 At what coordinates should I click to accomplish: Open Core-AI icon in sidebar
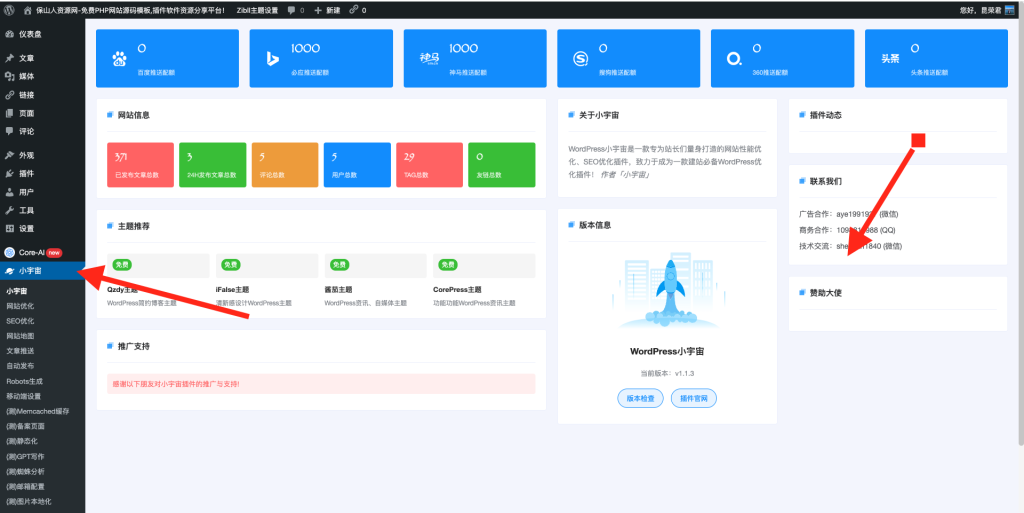tap(10, 253)
